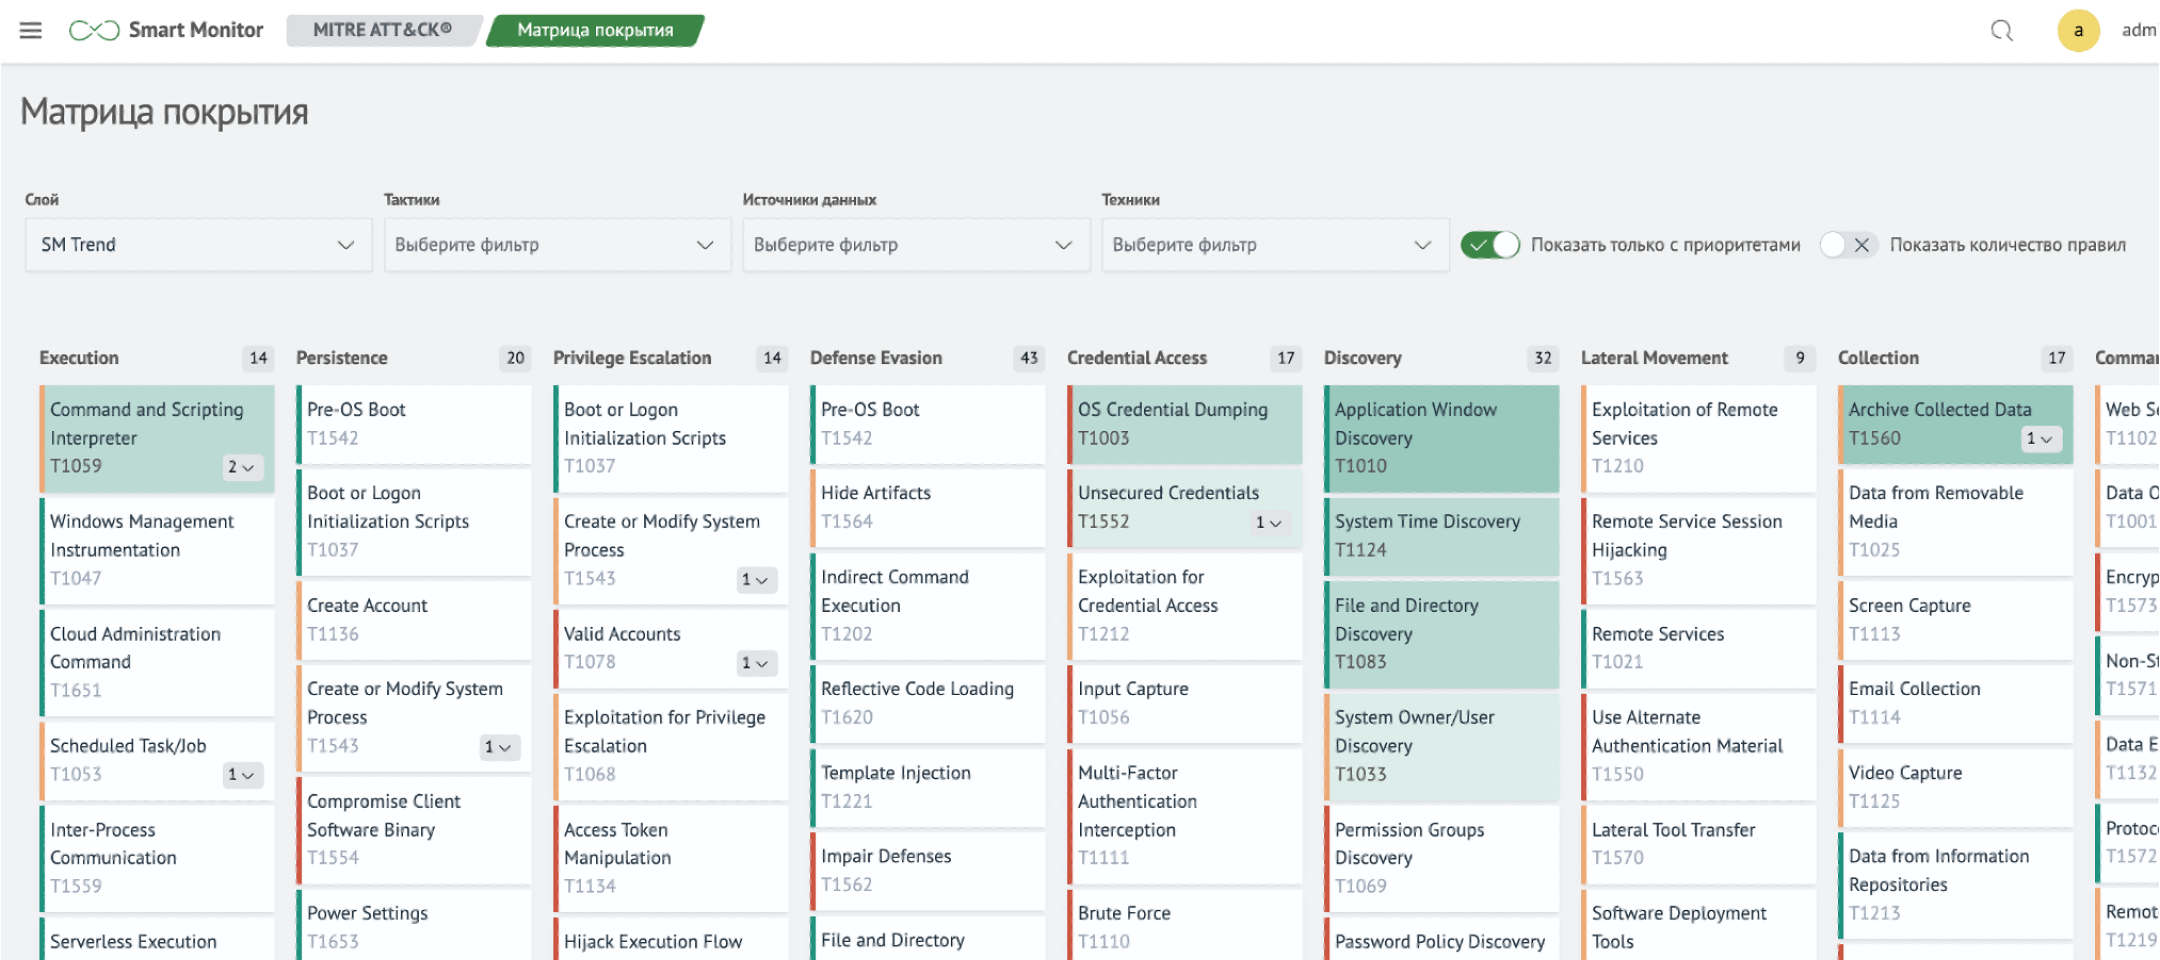This screenshot has width=2160, height=960.
Task: Select Remote Service Session Hijacking T1563
Action: 1699,550
